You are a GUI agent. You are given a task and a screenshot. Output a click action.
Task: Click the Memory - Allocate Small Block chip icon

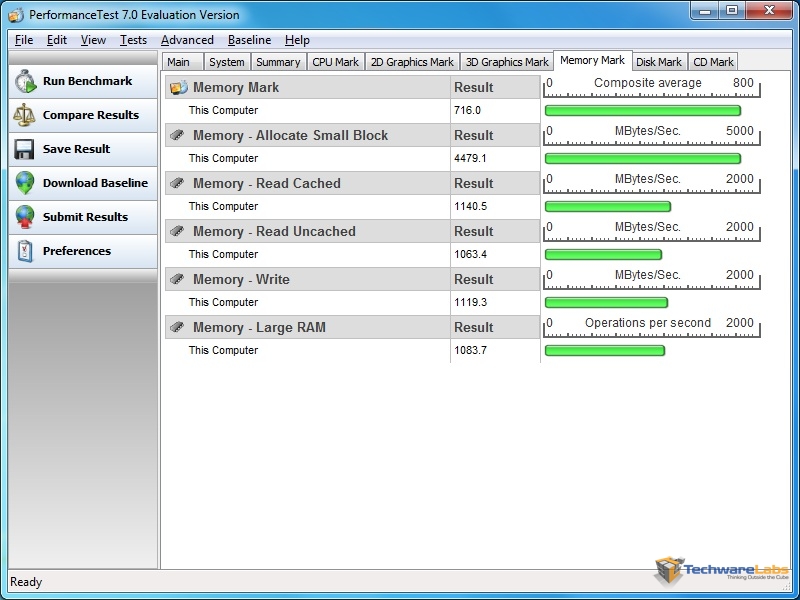[x=178, y=135]
